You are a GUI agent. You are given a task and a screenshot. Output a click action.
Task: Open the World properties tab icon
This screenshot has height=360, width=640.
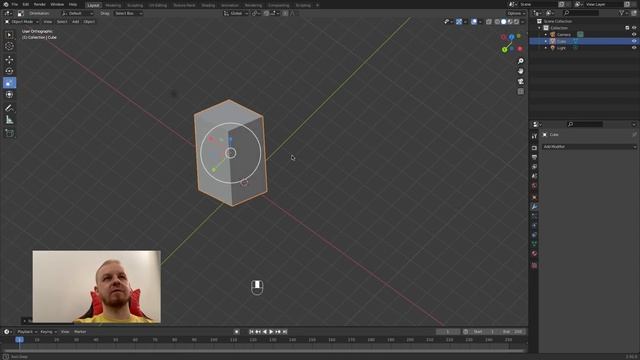[534, 185]
